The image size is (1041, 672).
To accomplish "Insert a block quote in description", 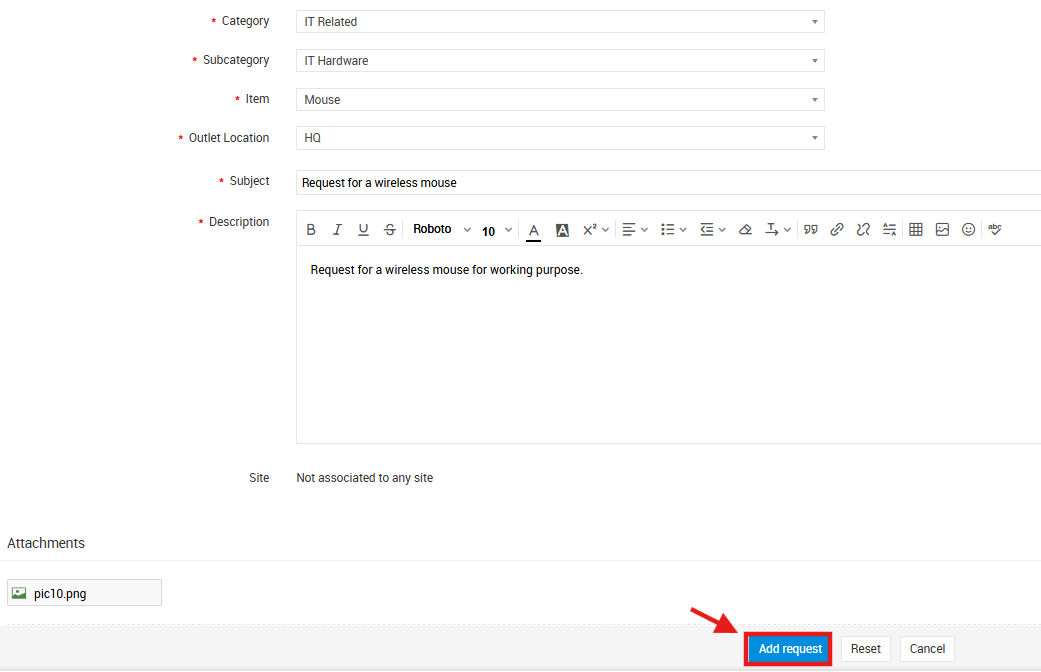I will coord(811,230).
